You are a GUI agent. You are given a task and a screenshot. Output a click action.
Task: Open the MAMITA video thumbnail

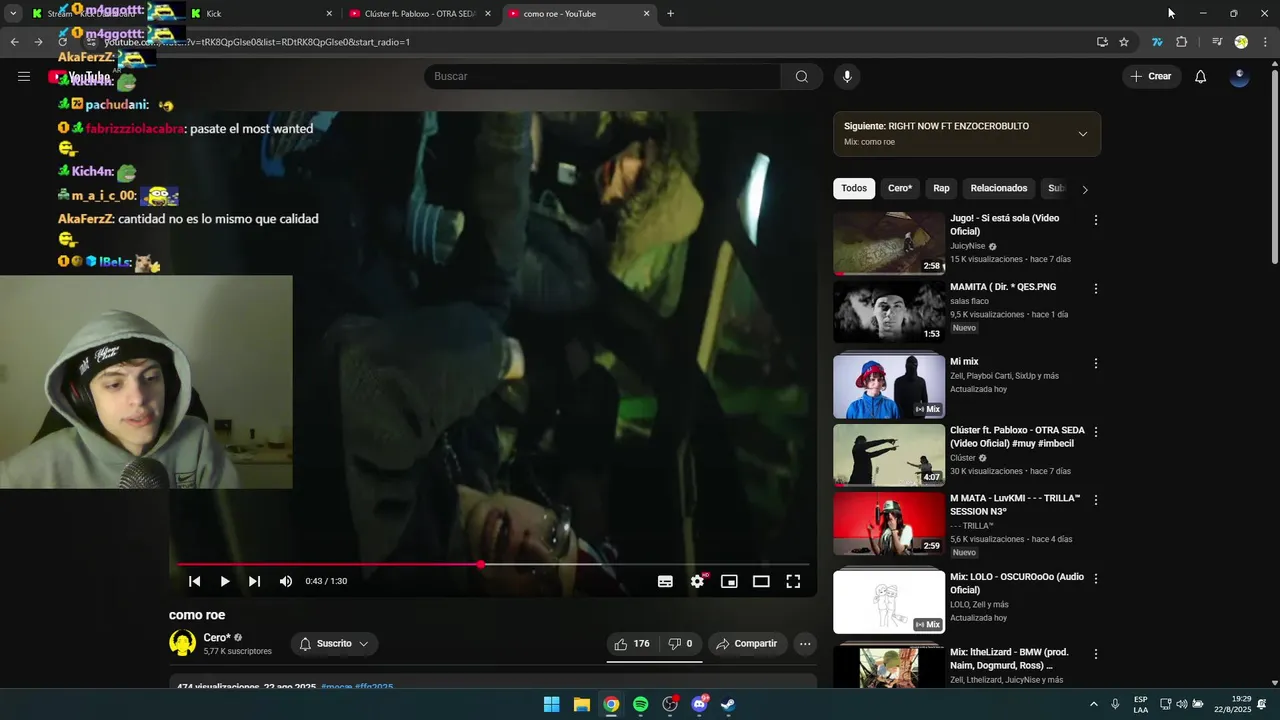pyautogui.click(x=889, y=312)
